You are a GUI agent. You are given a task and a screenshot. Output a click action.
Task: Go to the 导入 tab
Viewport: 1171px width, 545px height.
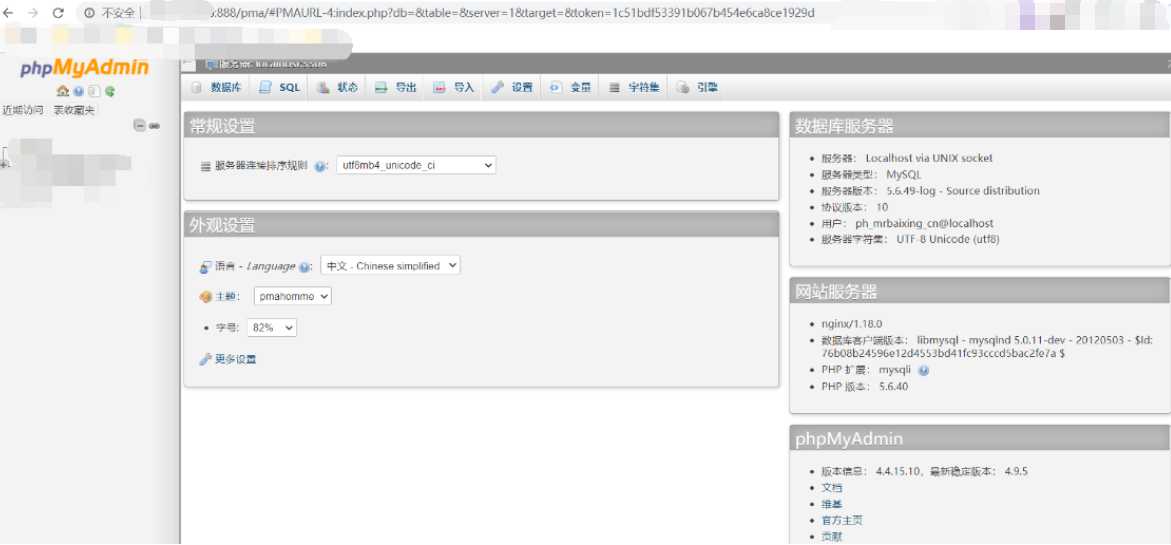tap(454, 87)
